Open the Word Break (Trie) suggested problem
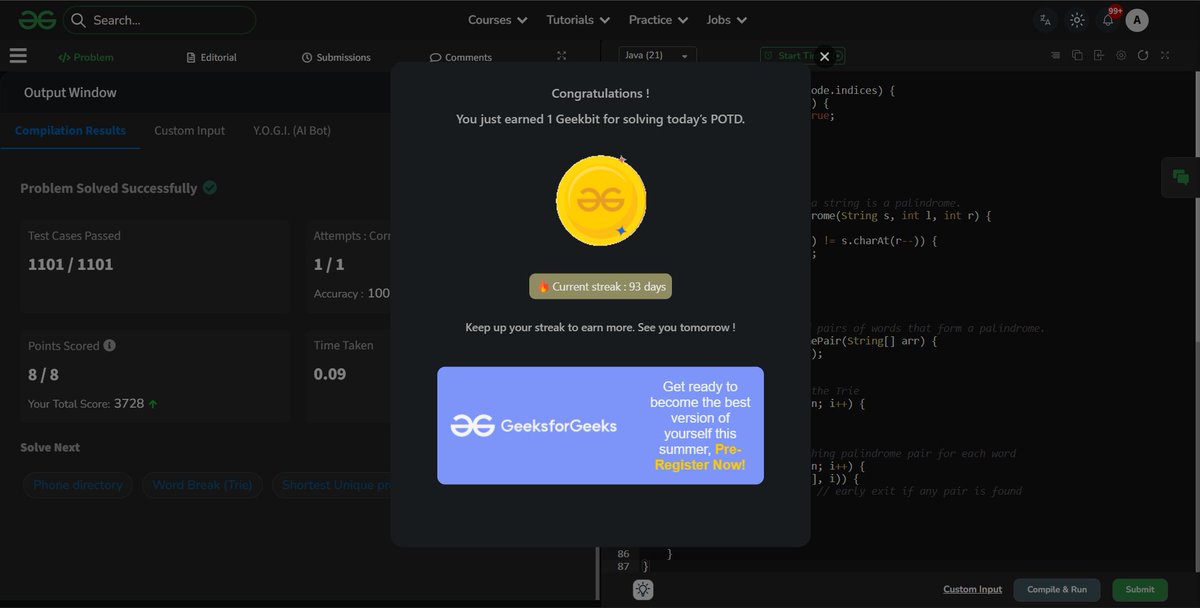 tap(202, 485)
